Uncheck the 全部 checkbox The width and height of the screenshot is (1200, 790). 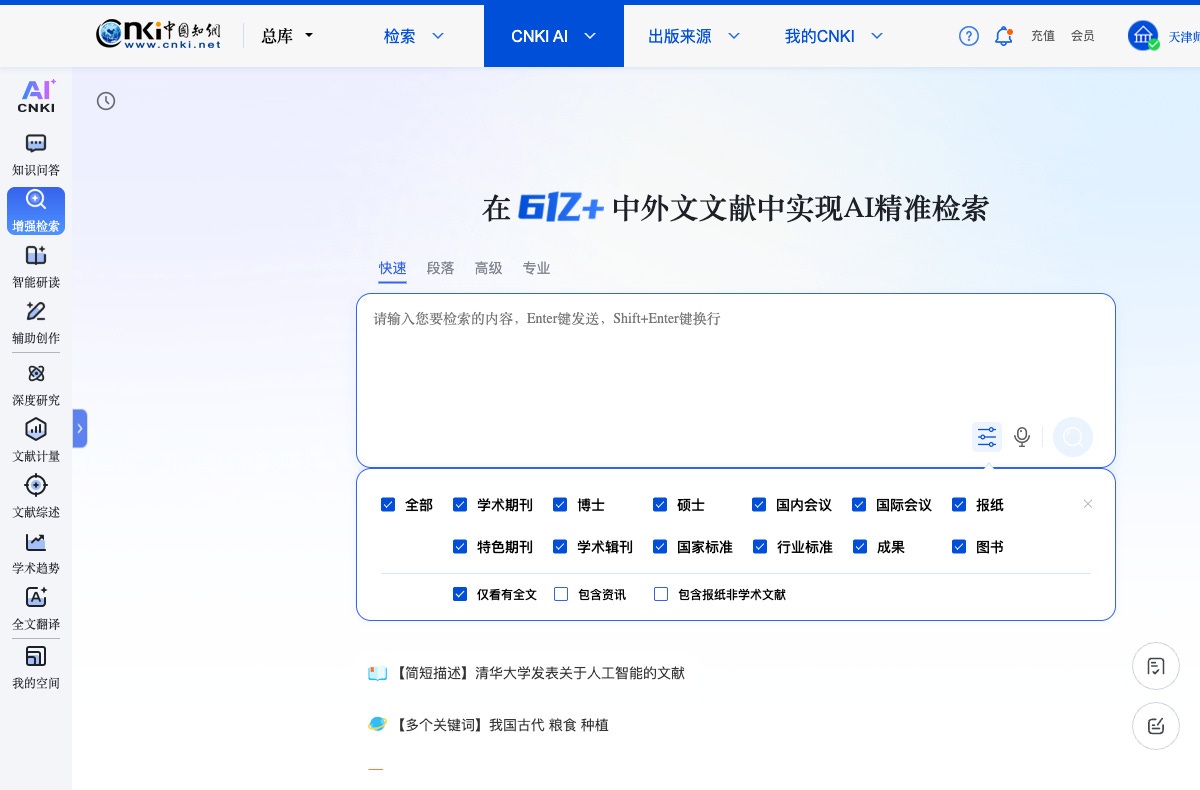click(x=388, y=505)
